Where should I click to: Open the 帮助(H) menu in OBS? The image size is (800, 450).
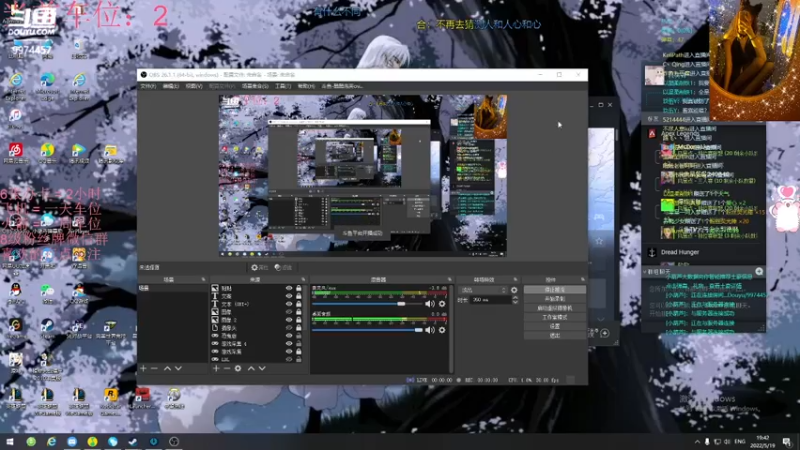306,86
